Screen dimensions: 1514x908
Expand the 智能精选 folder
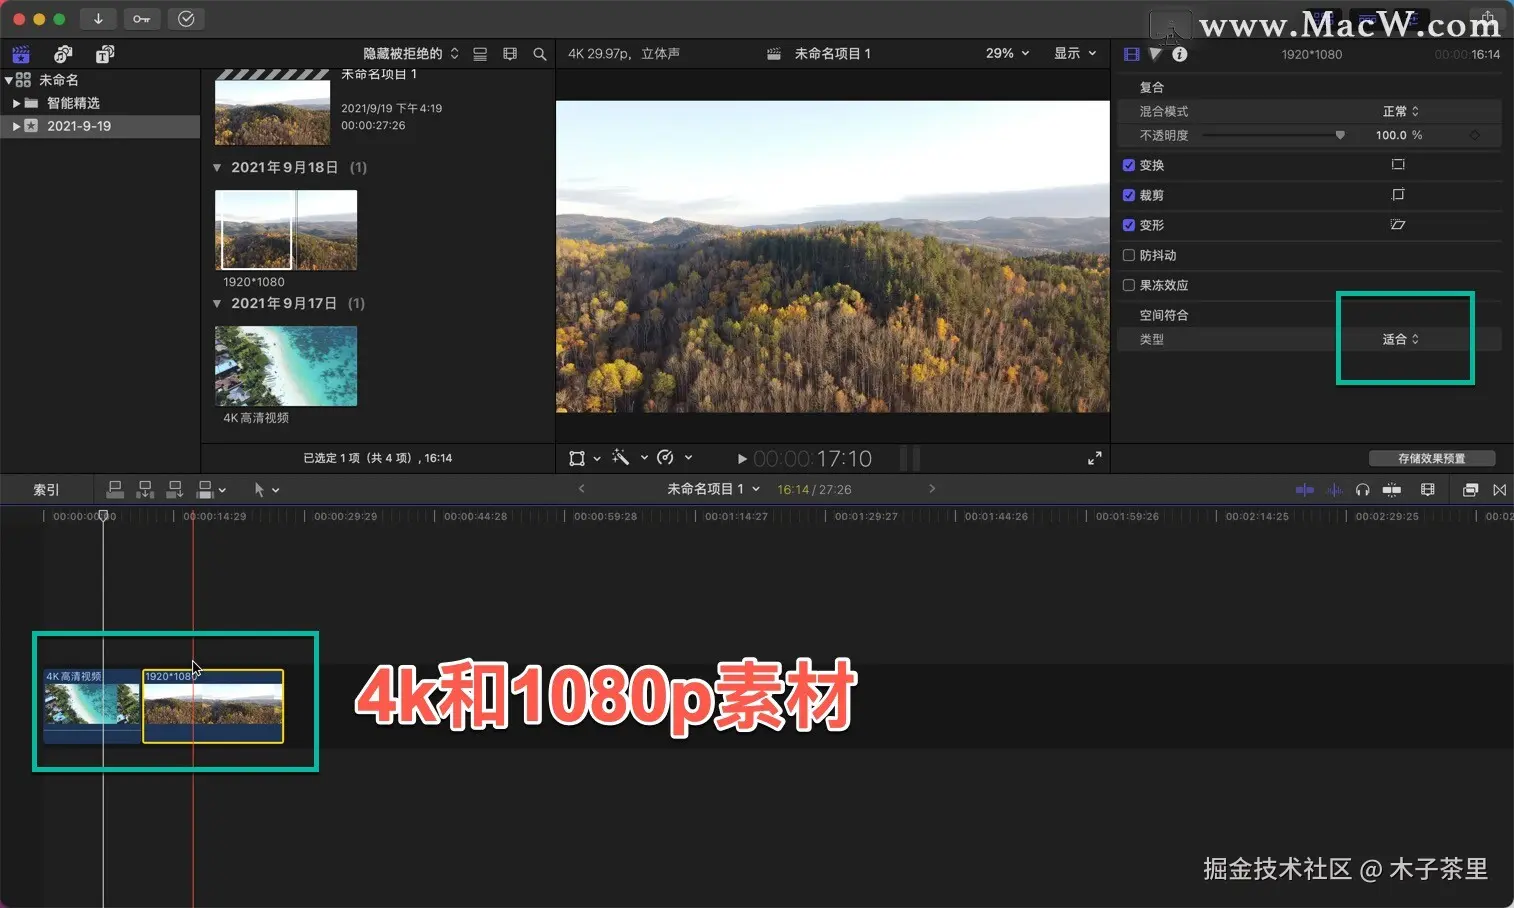click(x=16, y=103)
